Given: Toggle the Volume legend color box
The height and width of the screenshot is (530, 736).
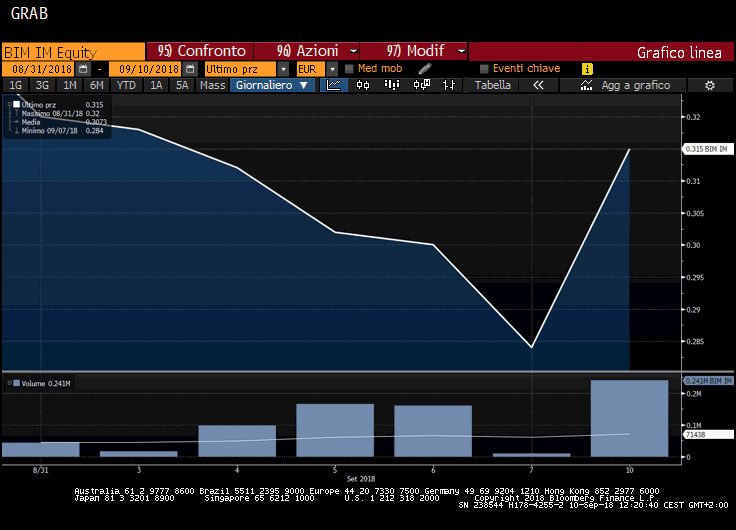Looking at the screenshot, I should click(16, 383).
